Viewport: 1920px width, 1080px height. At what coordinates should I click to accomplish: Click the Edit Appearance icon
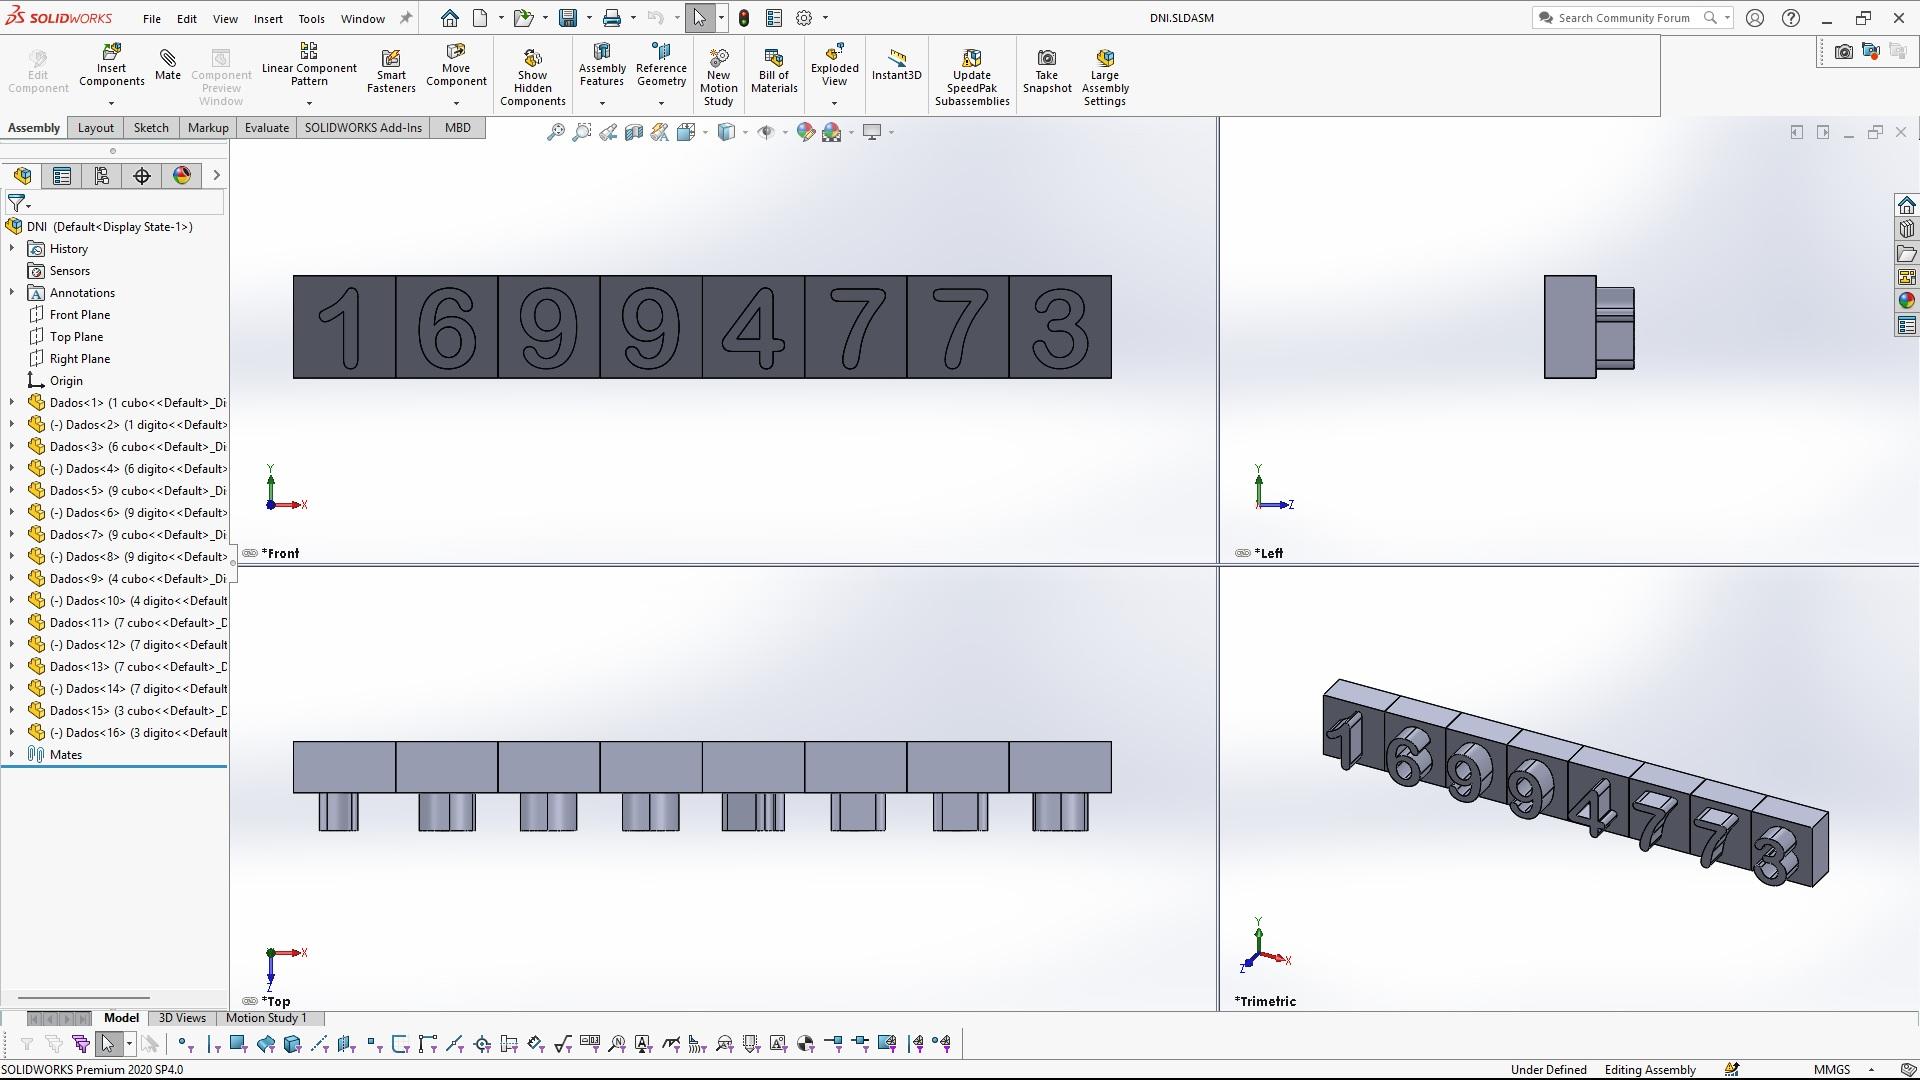(x=806, y=132)
